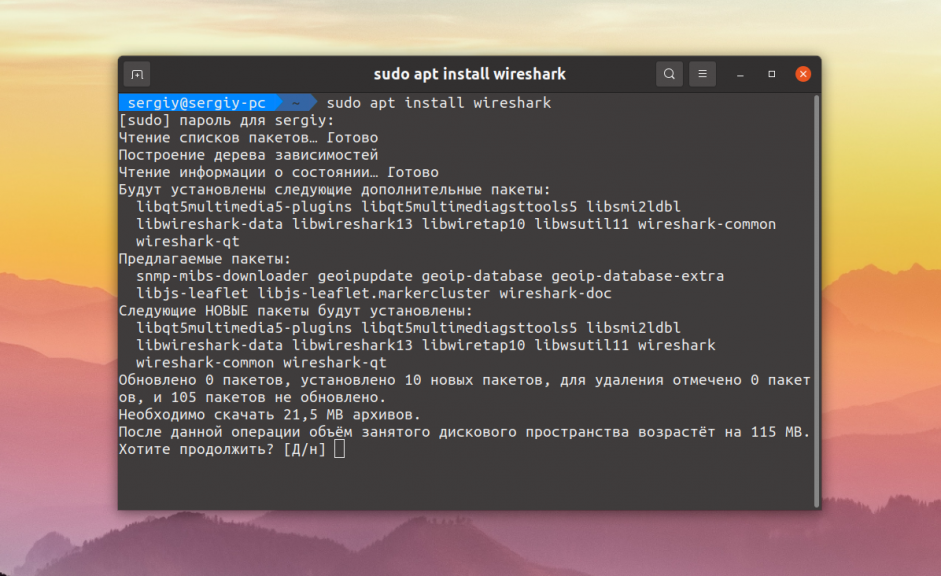Open the terminal search

pos(669,74)
